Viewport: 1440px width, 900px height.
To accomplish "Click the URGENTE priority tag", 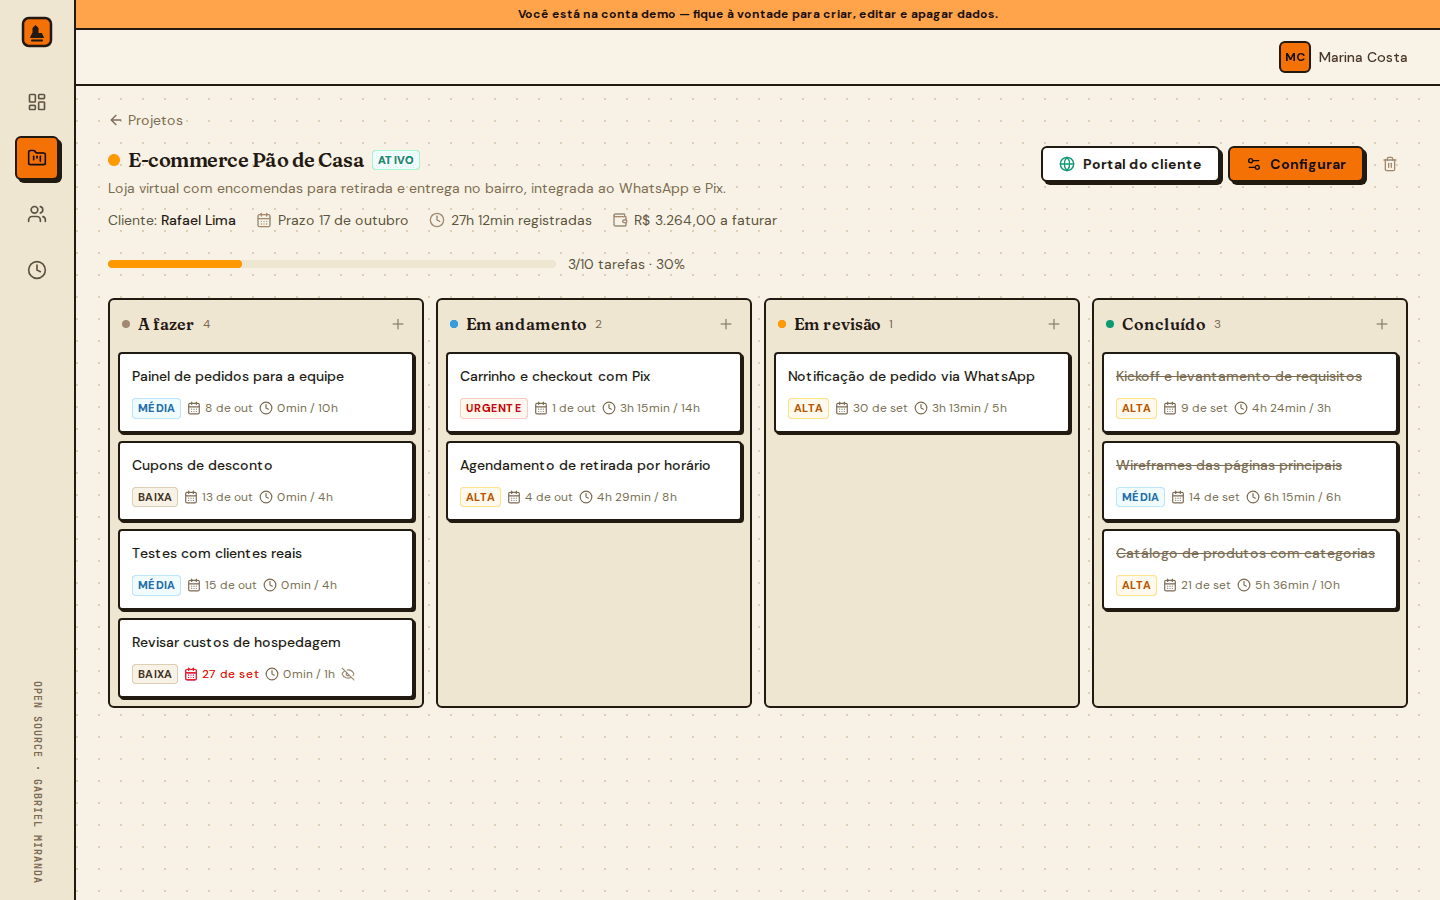I will point(494,408).
